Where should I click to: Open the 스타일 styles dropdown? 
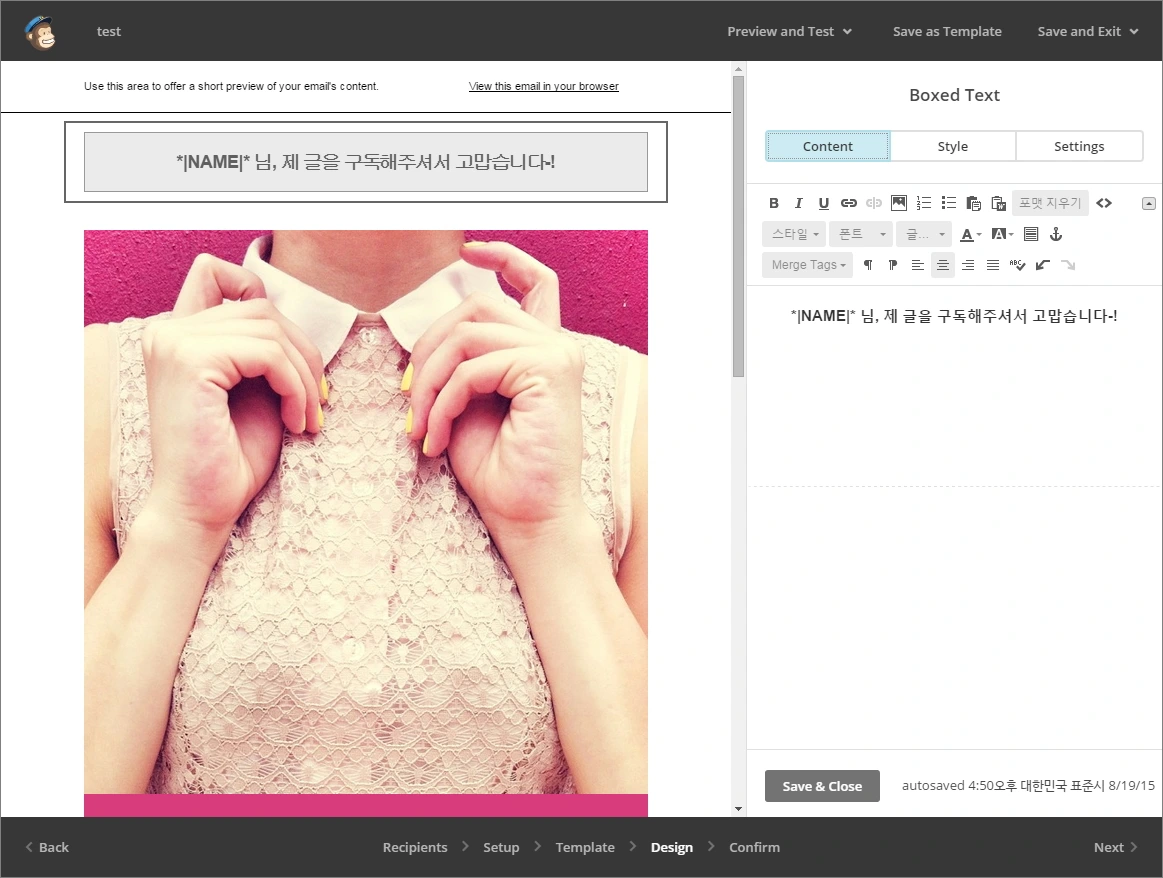[x=794, y=234]
